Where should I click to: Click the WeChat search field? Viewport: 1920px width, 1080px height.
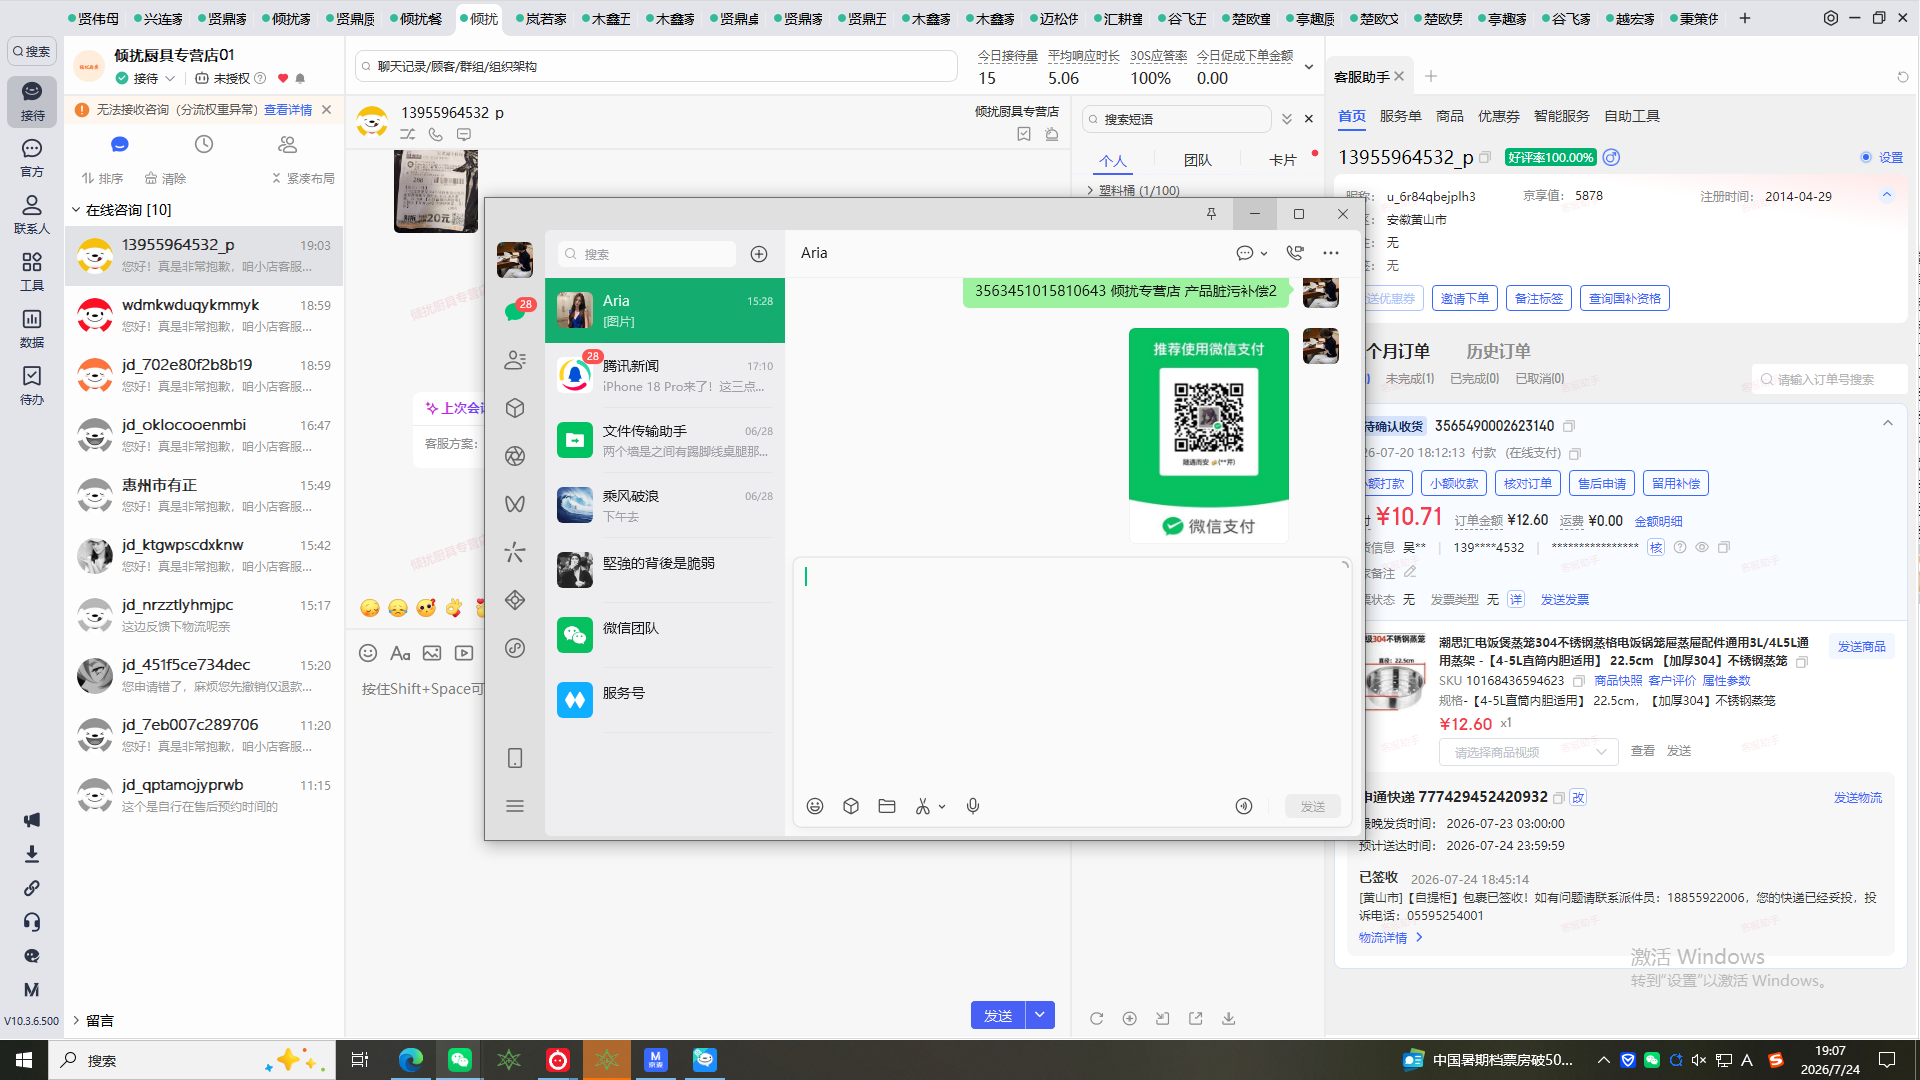click(x=647, y=254)
